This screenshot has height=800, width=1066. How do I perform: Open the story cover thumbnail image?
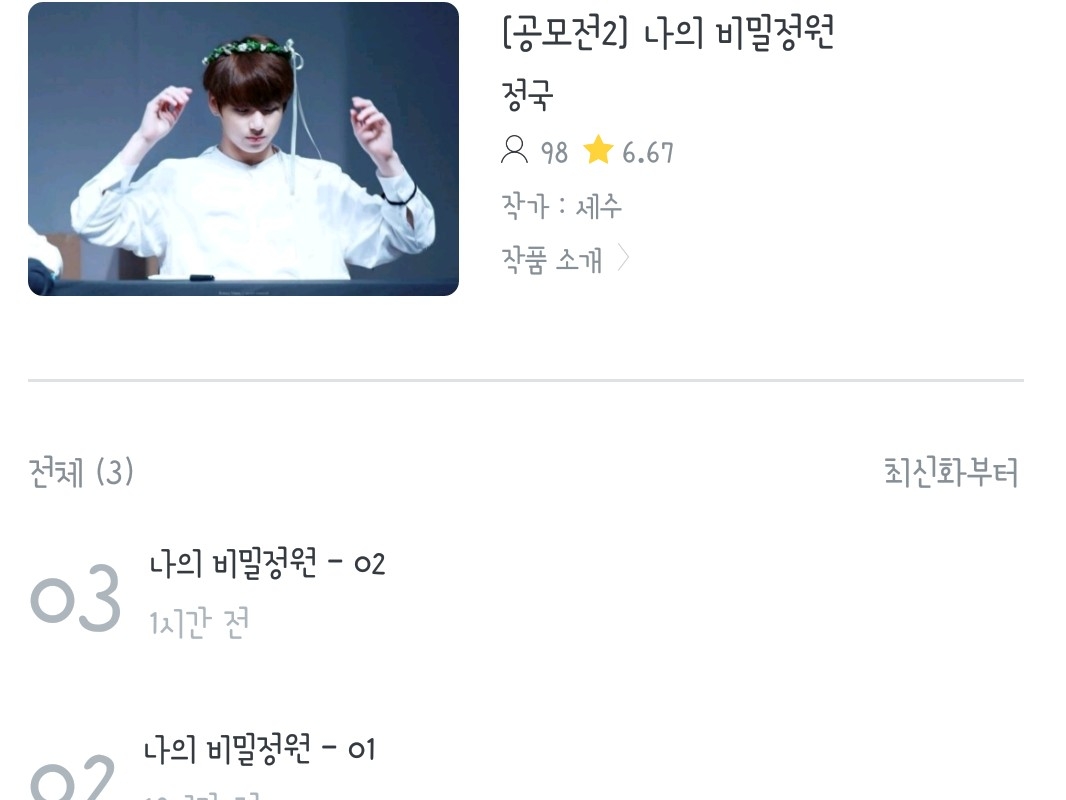(x=243, y=149)
